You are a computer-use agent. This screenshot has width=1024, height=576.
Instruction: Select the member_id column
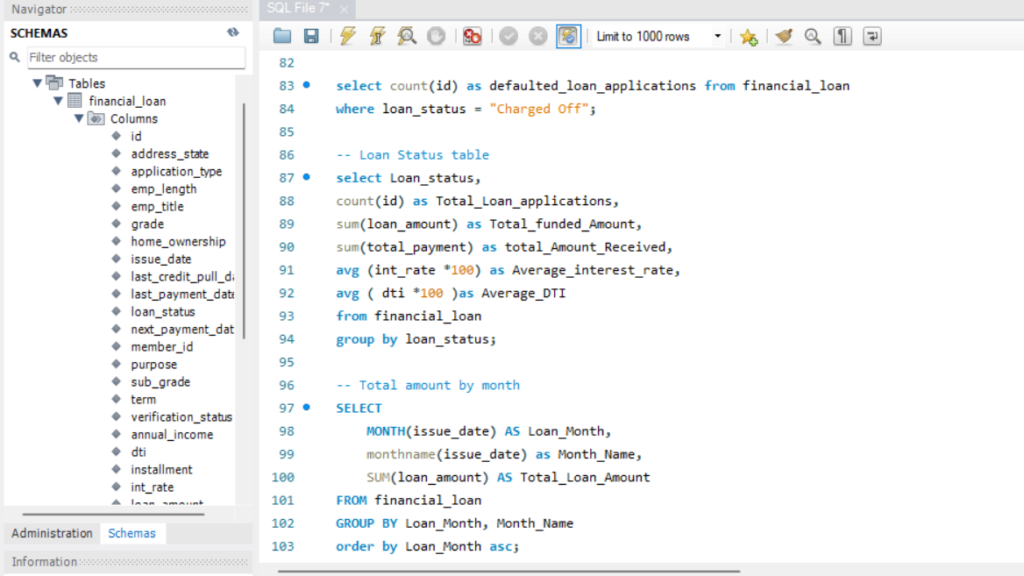(x=161, y=347)
